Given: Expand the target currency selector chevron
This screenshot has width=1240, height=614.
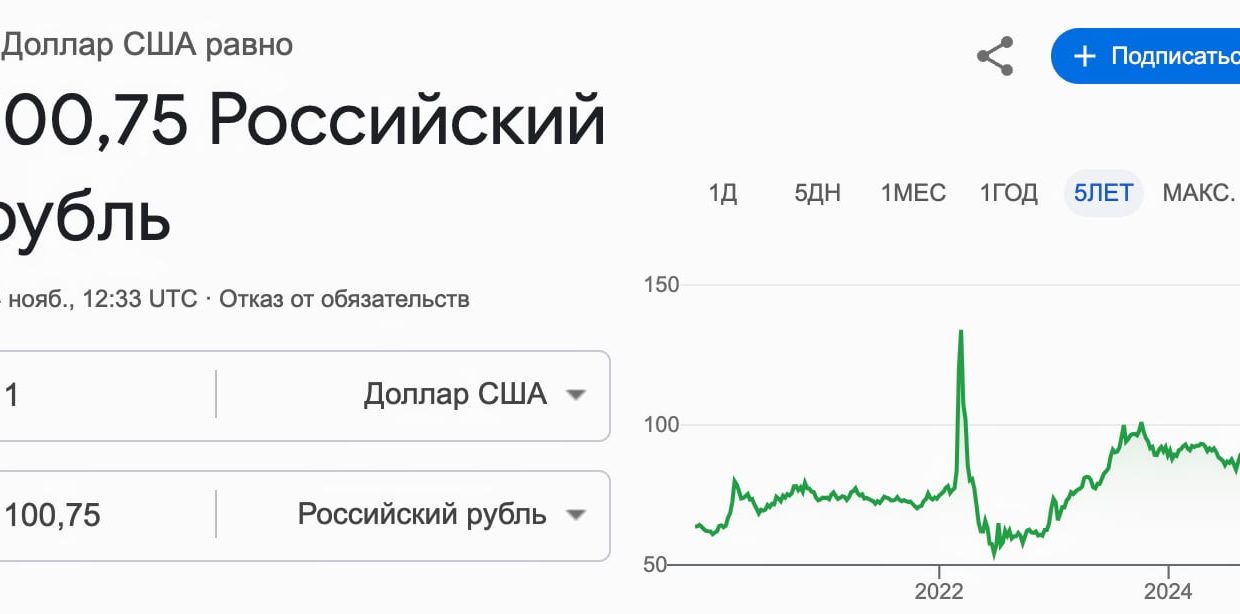Looking at the screenshot, I should point(578,515).
